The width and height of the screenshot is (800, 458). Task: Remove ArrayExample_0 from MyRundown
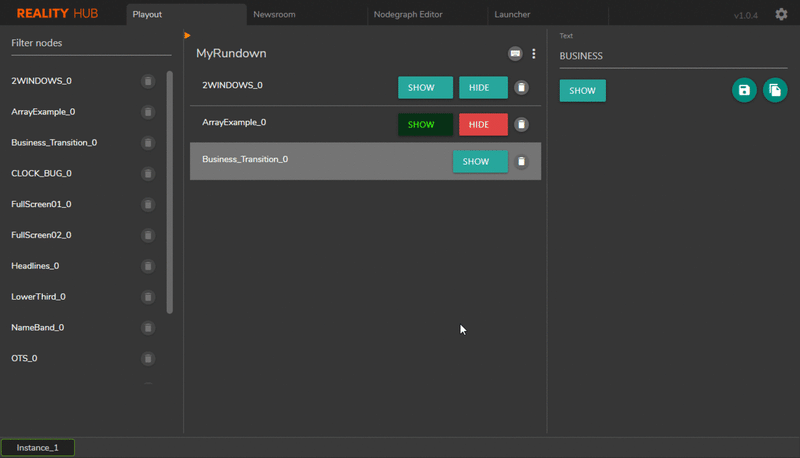tap(521, 124)
